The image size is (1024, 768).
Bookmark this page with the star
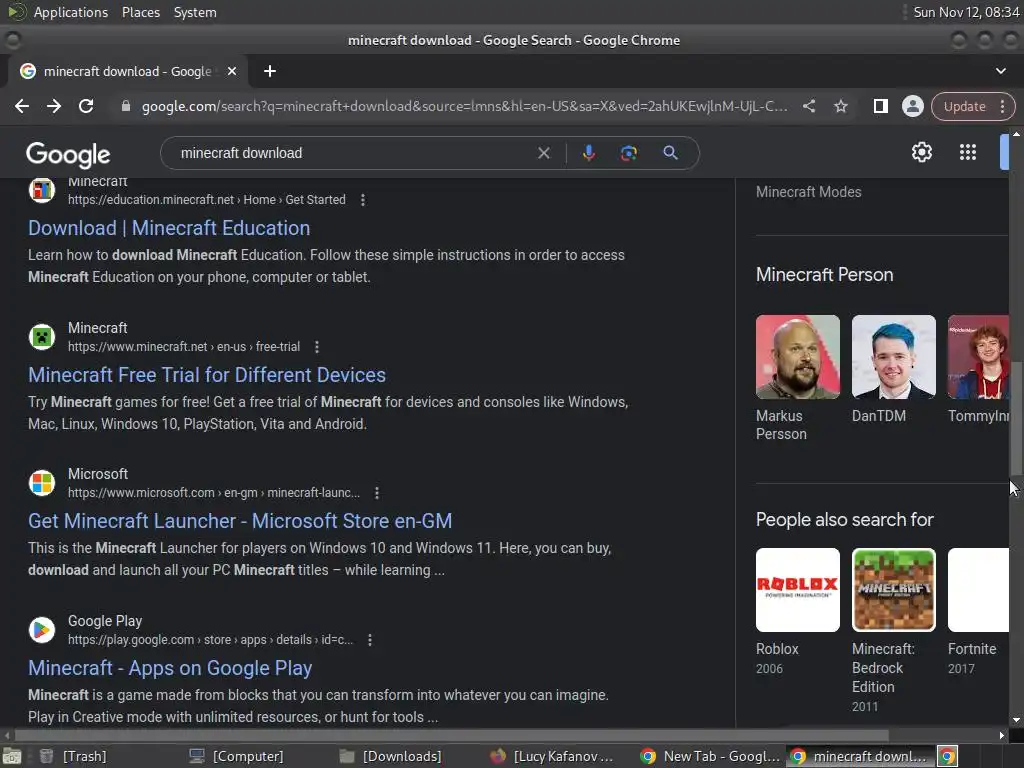(x=840, y=106)
